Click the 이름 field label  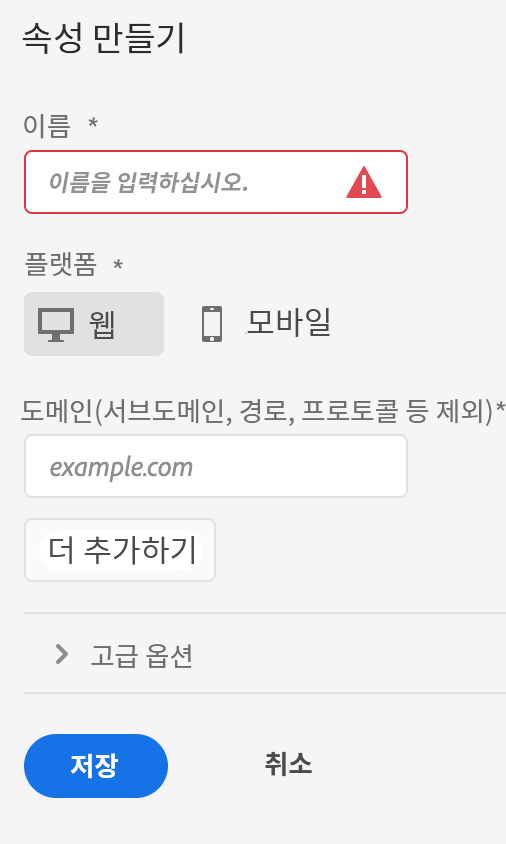47,126
